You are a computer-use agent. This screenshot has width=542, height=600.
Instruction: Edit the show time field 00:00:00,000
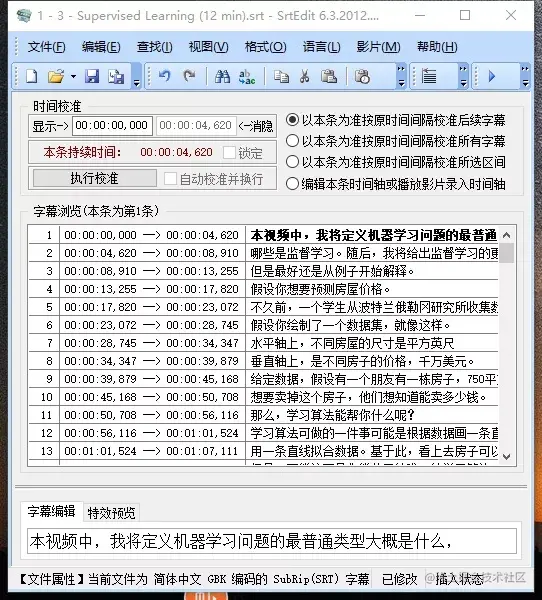tap(112, 126)
